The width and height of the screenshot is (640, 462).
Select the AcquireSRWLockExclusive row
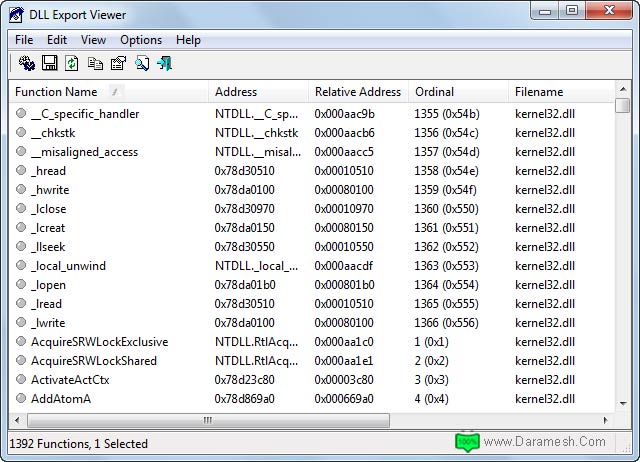click(x=99, y=342)
